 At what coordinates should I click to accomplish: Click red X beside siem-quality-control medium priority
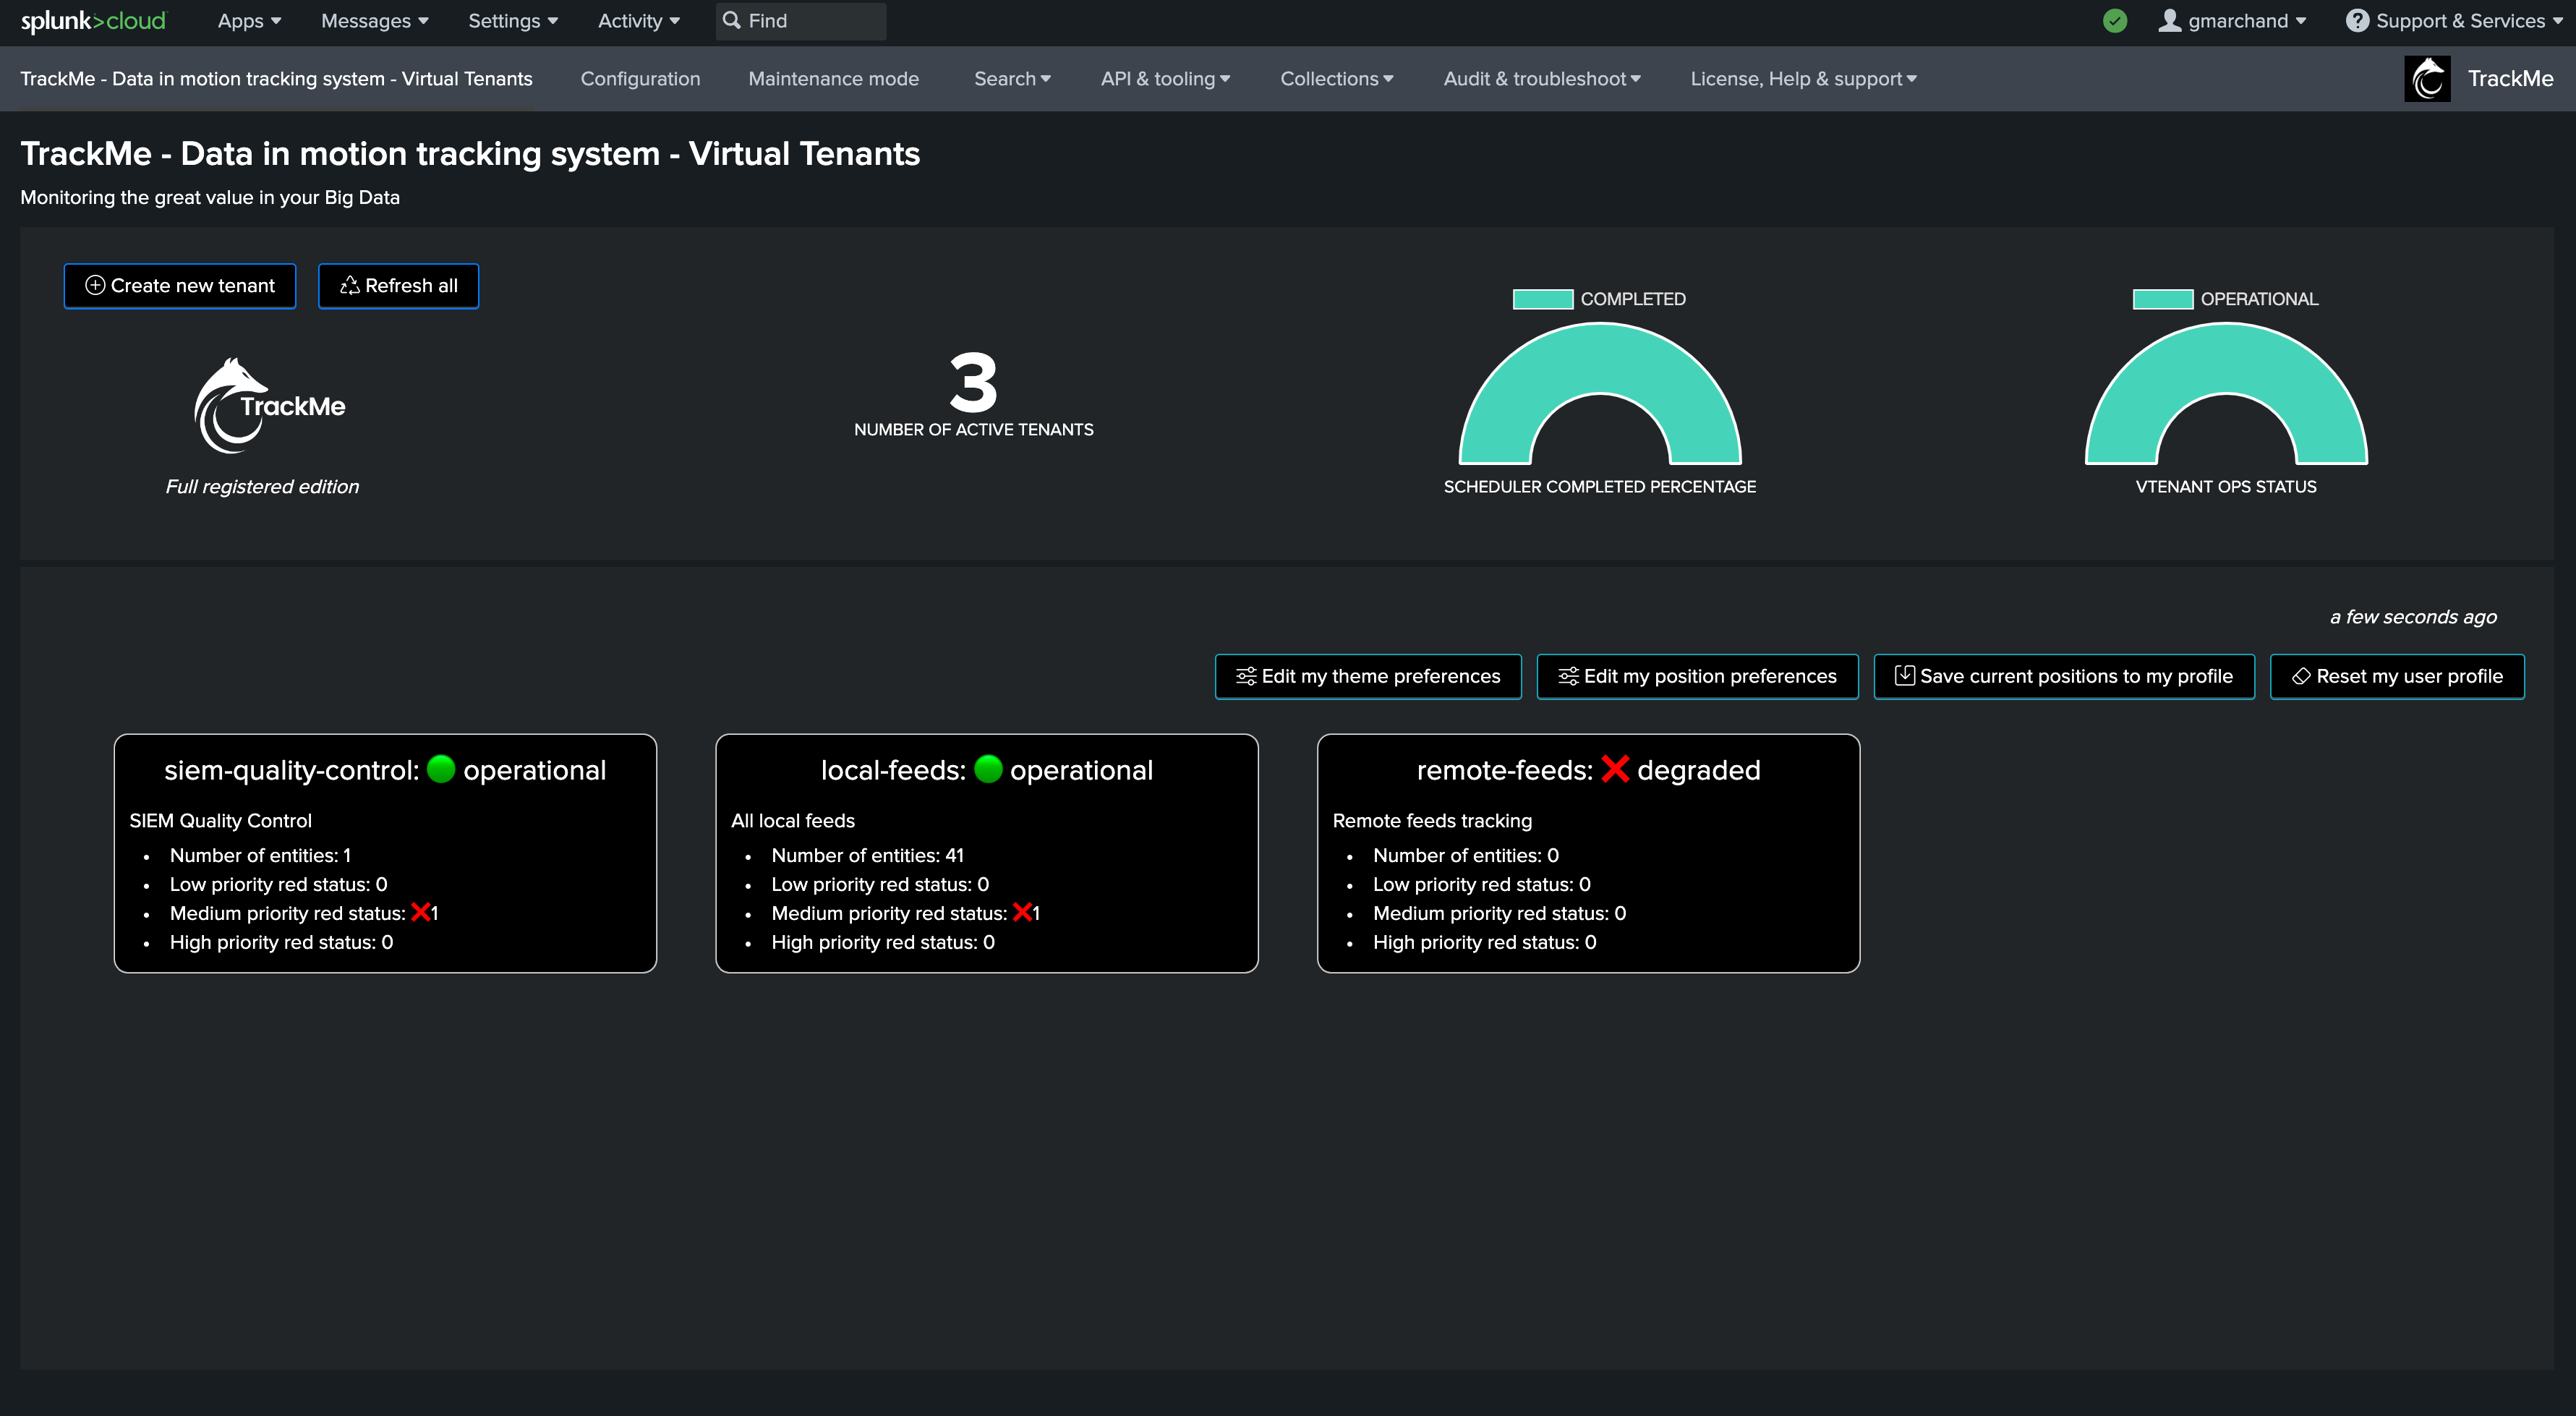coord(421,912)
